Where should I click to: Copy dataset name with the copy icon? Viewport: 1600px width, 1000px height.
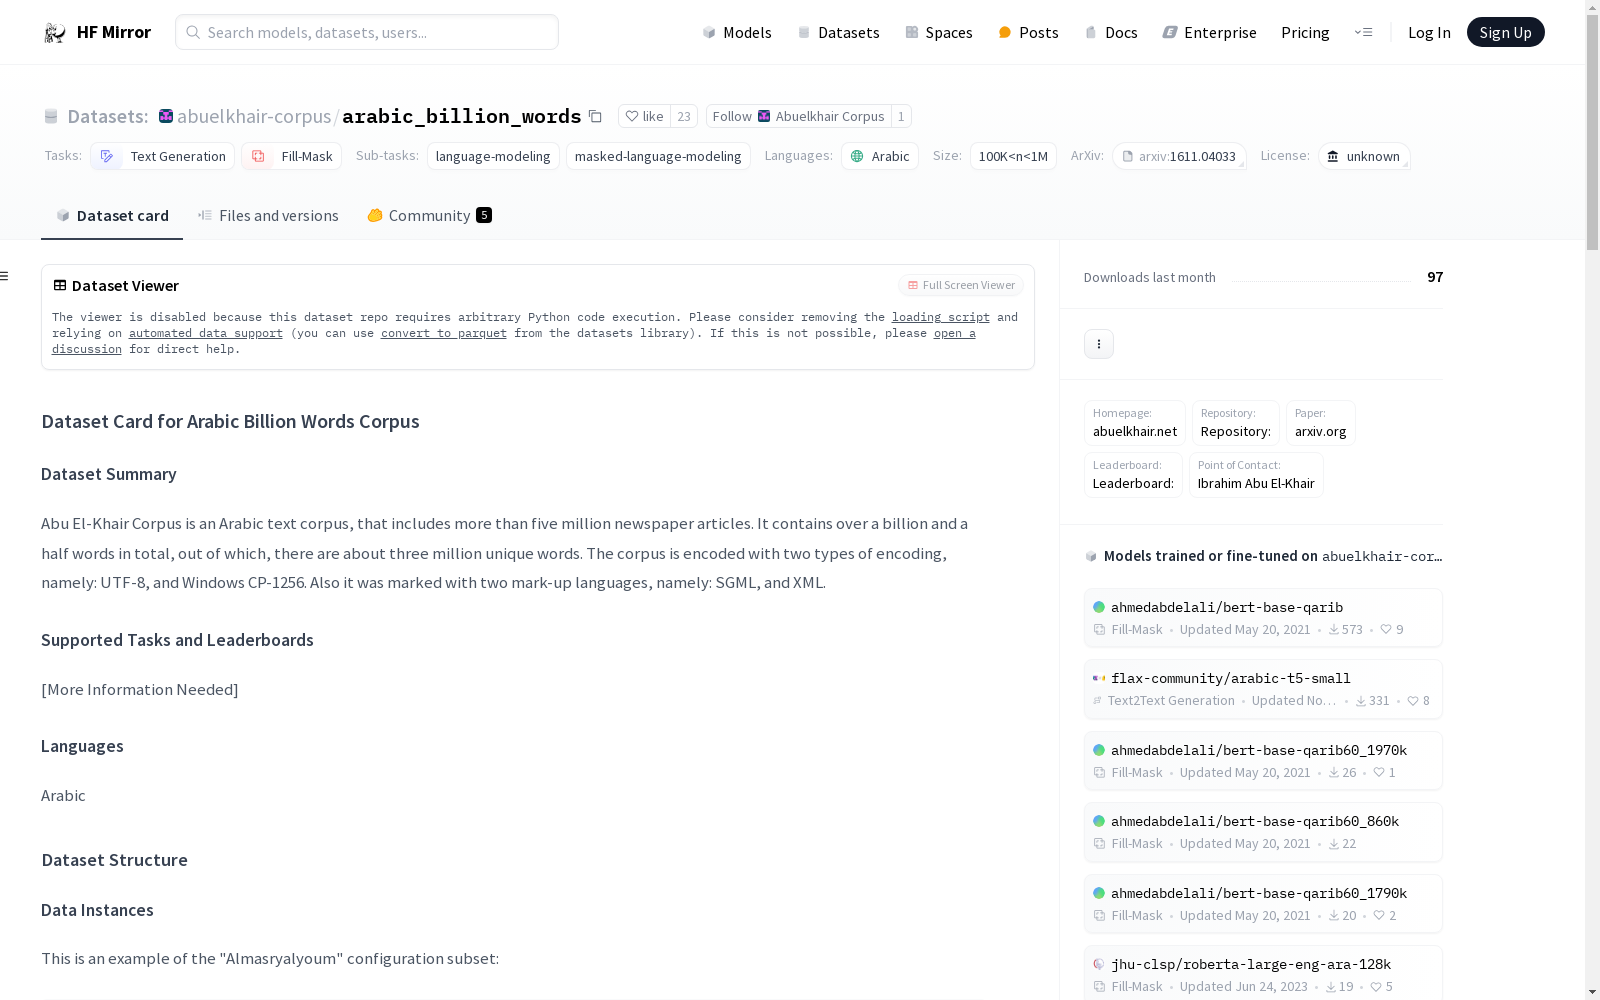pos(595,116)
